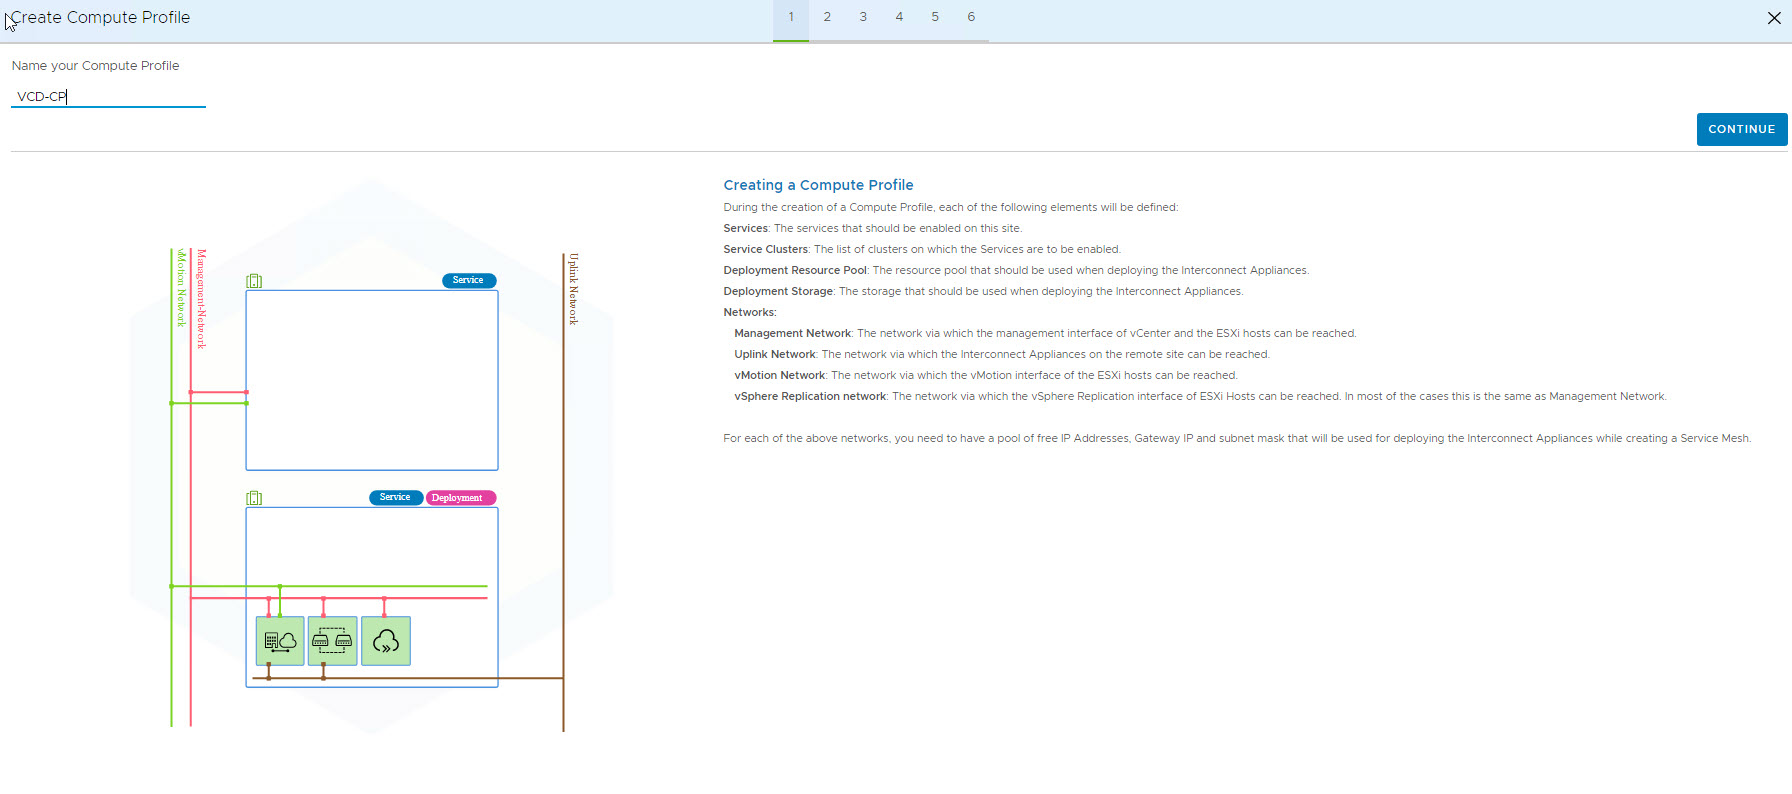Click the Management Network label in diagram
Image resolution: width=1792 pixels, height=794 pixels.
[x=201, y=299]
